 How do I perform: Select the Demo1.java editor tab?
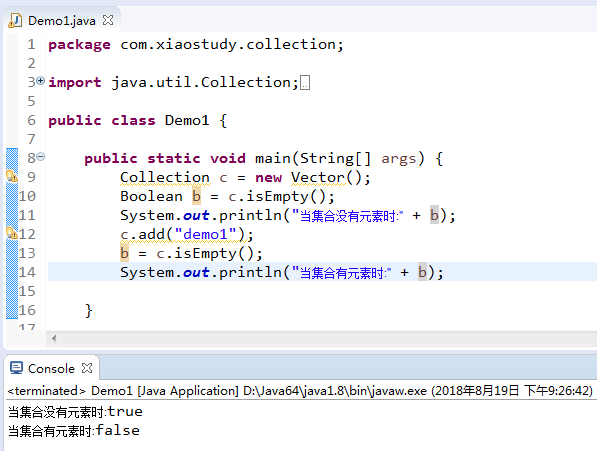click(62, 20)
